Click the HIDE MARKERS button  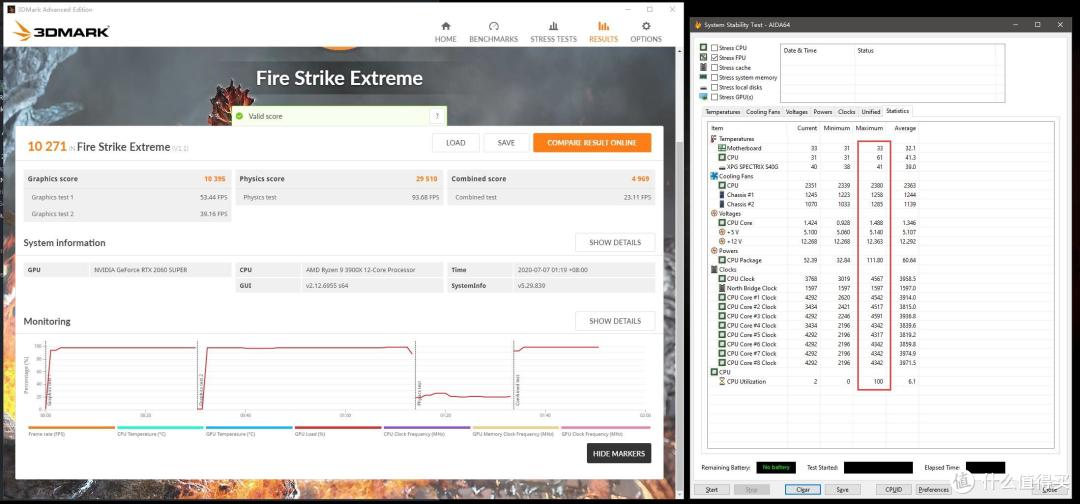(x=619, y=453)
